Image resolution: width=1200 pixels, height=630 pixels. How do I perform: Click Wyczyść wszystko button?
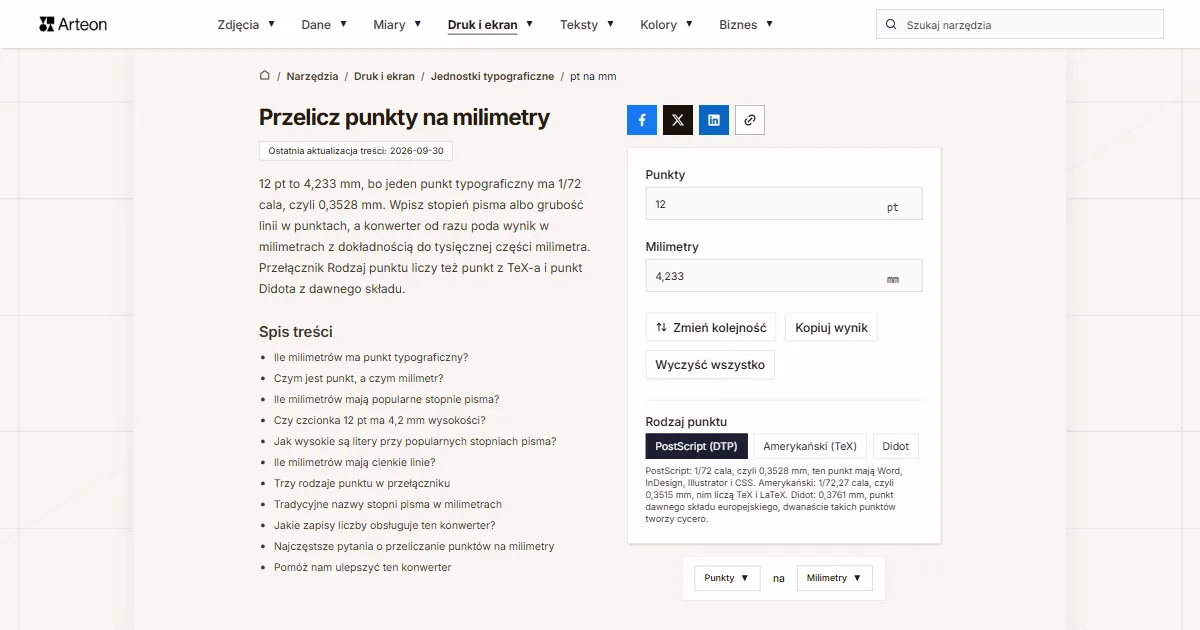(x=710, y=365)
